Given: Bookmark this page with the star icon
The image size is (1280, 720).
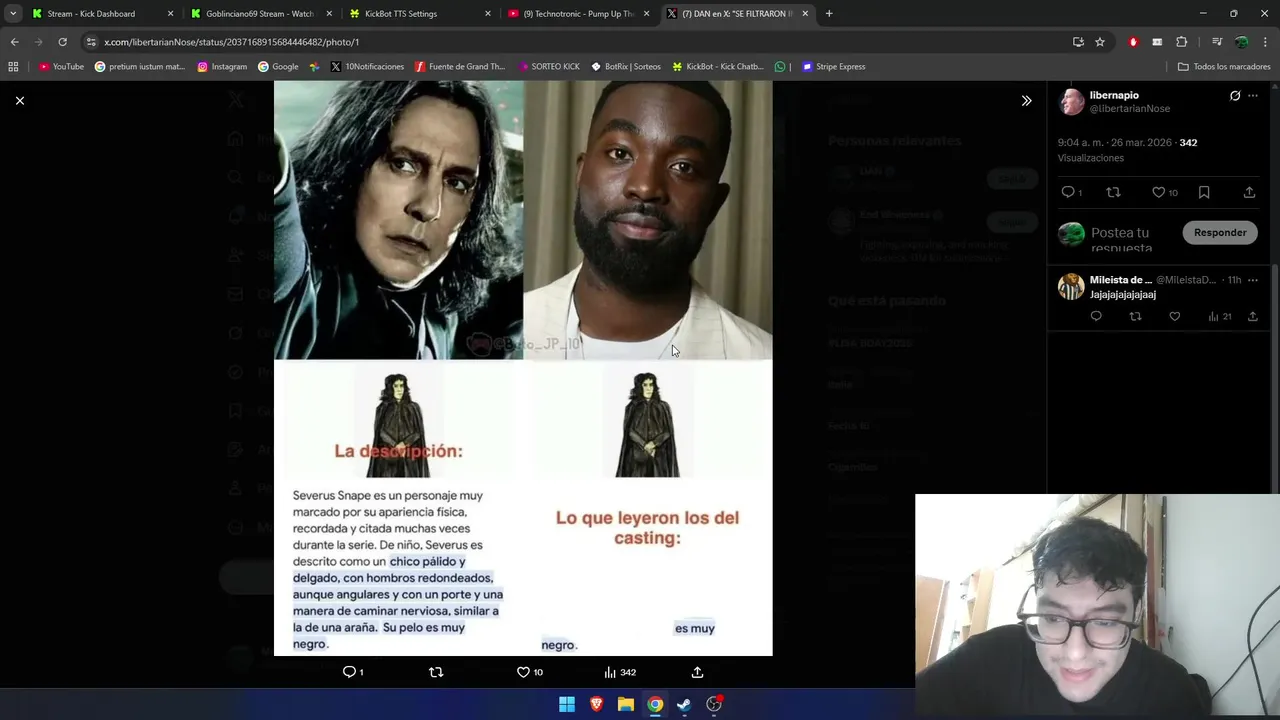Looking at the screenshot, I should click(x=1100, y=42).
